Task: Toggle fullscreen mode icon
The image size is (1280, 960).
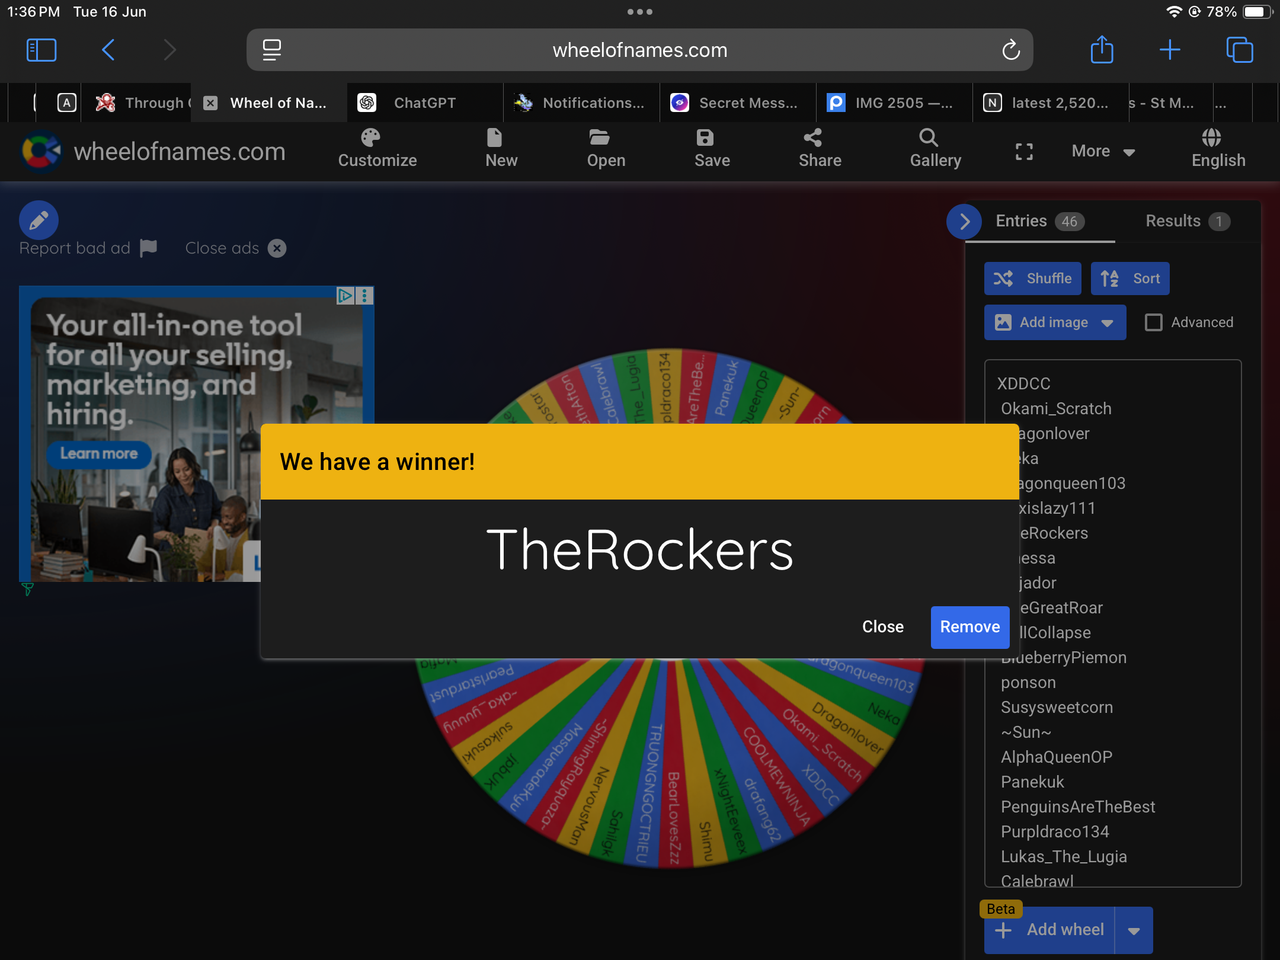Action: [x=1024, y=151]
